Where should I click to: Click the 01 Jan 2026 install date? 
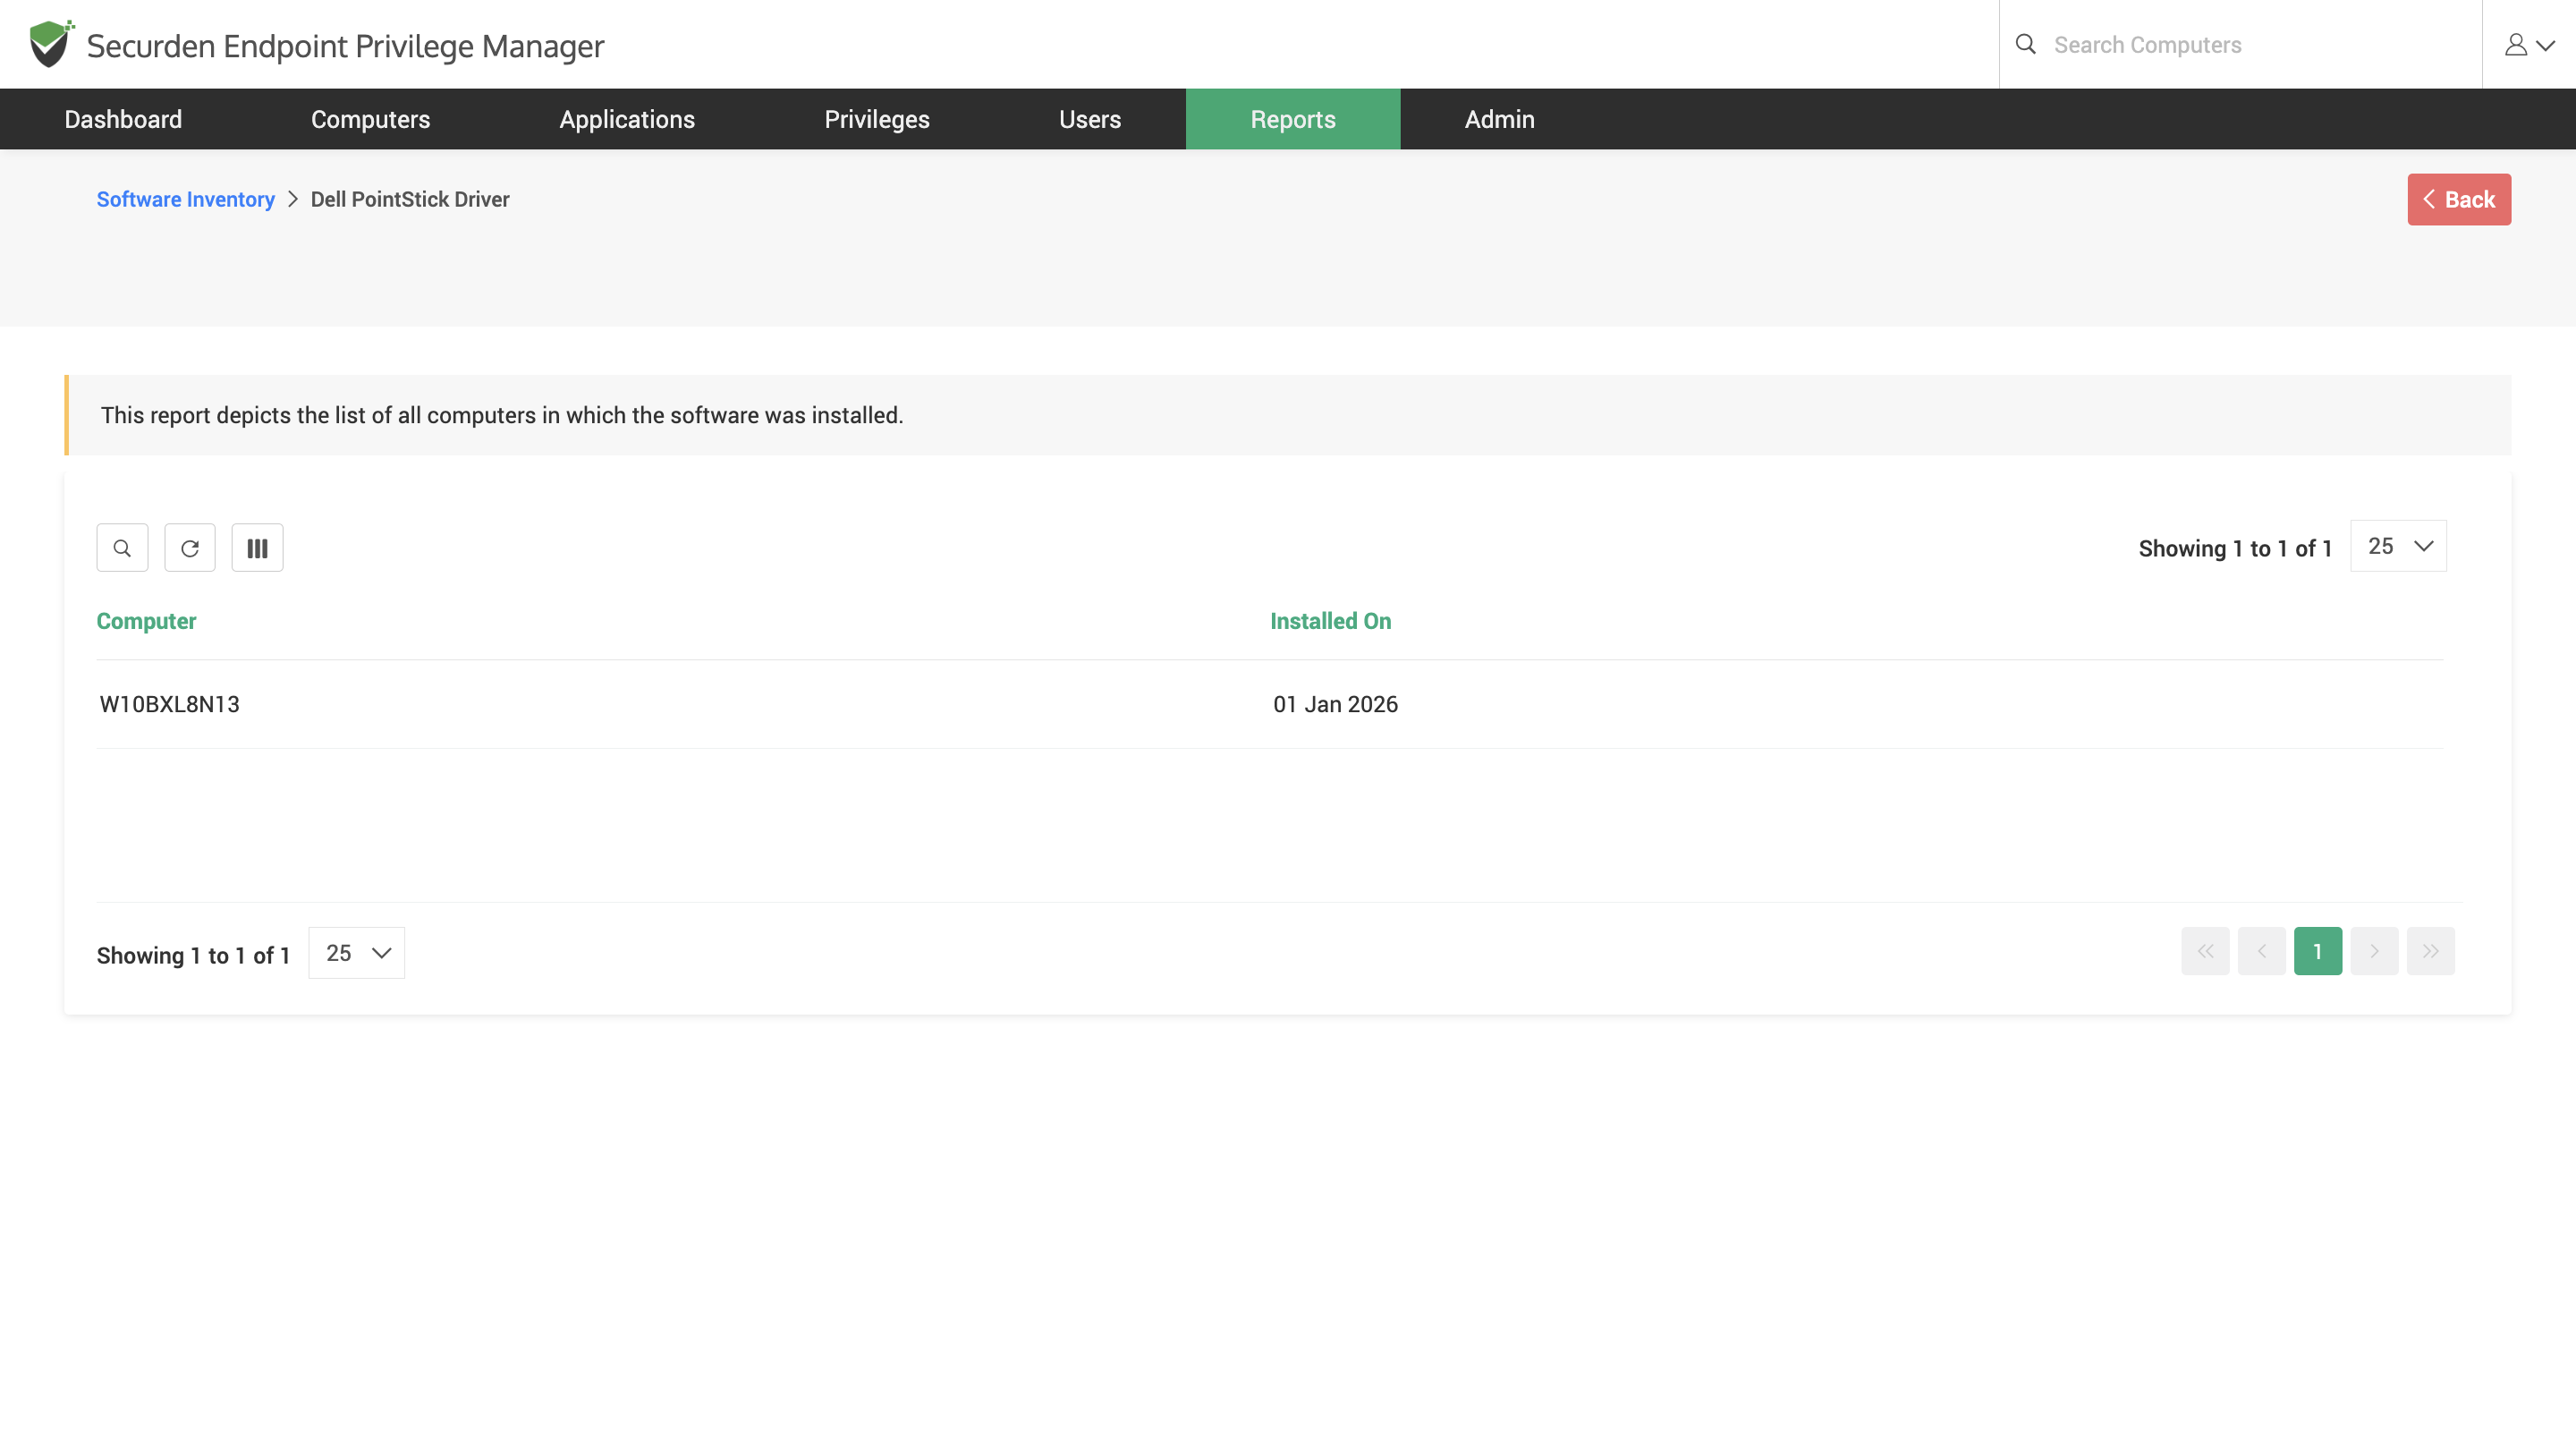(x=1335, y=704)
